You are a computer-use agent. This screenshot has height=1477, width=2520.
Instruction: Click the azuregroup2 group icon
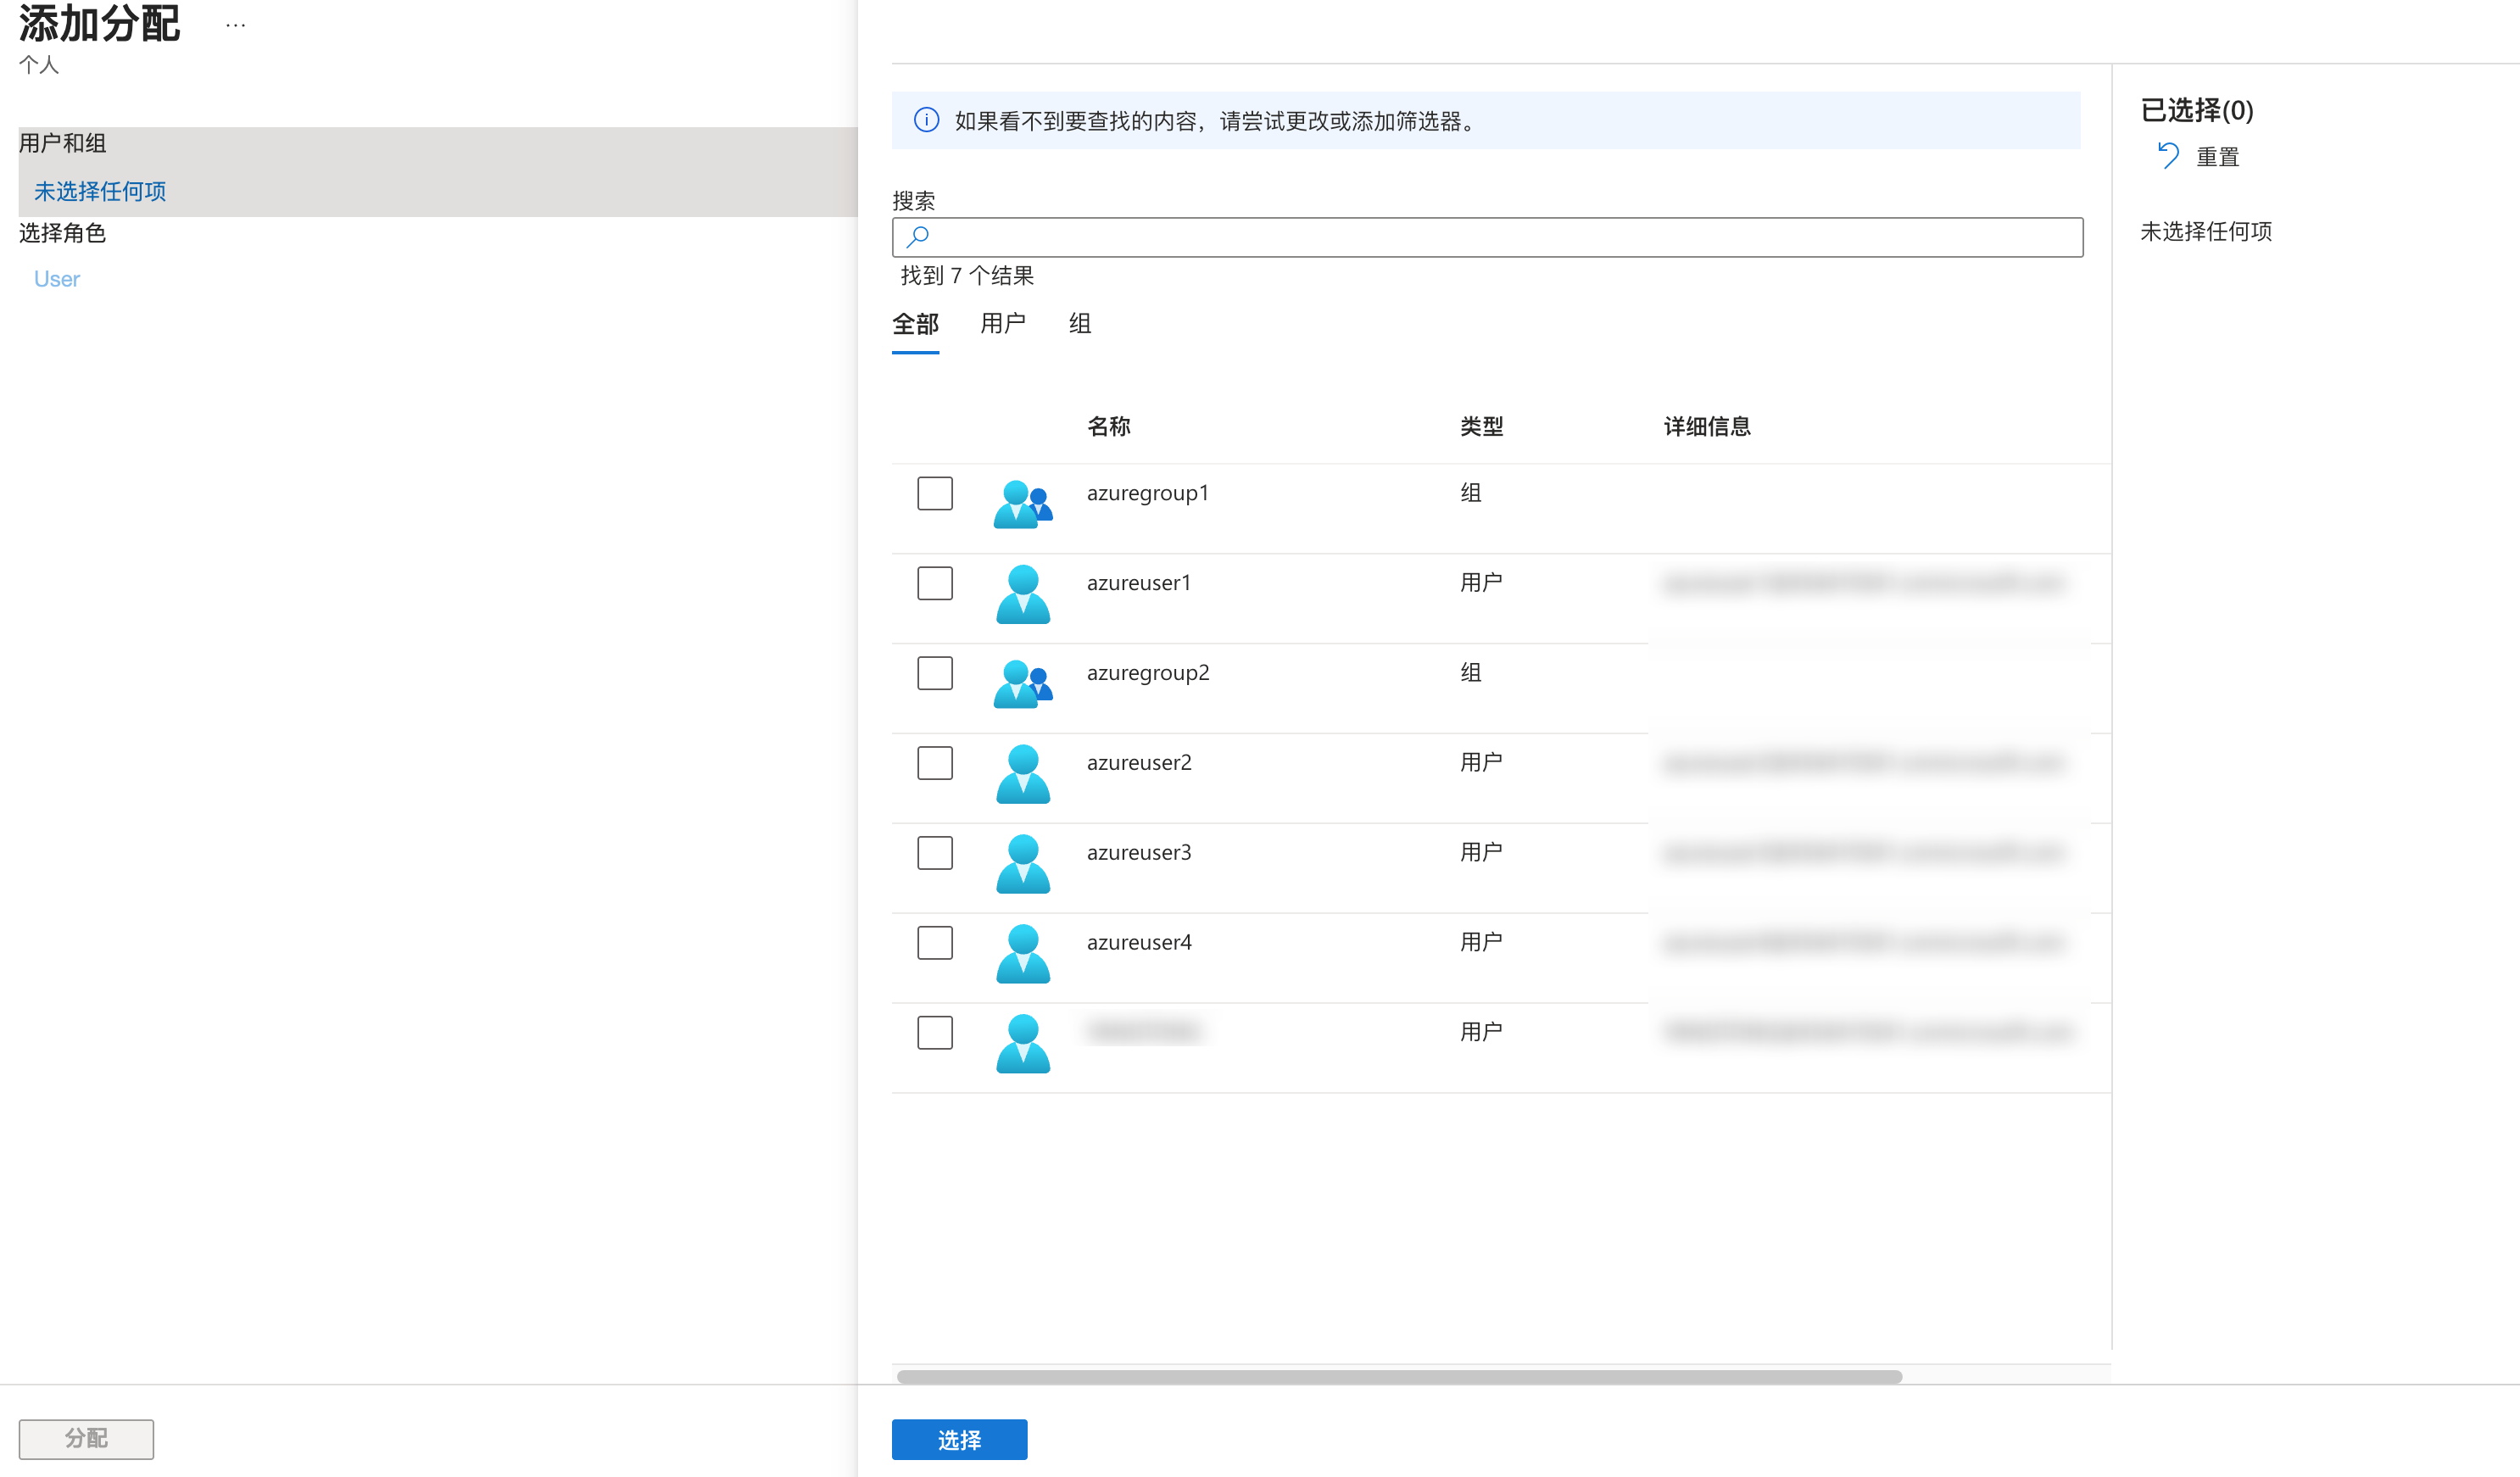click(x=1022, y=683)
